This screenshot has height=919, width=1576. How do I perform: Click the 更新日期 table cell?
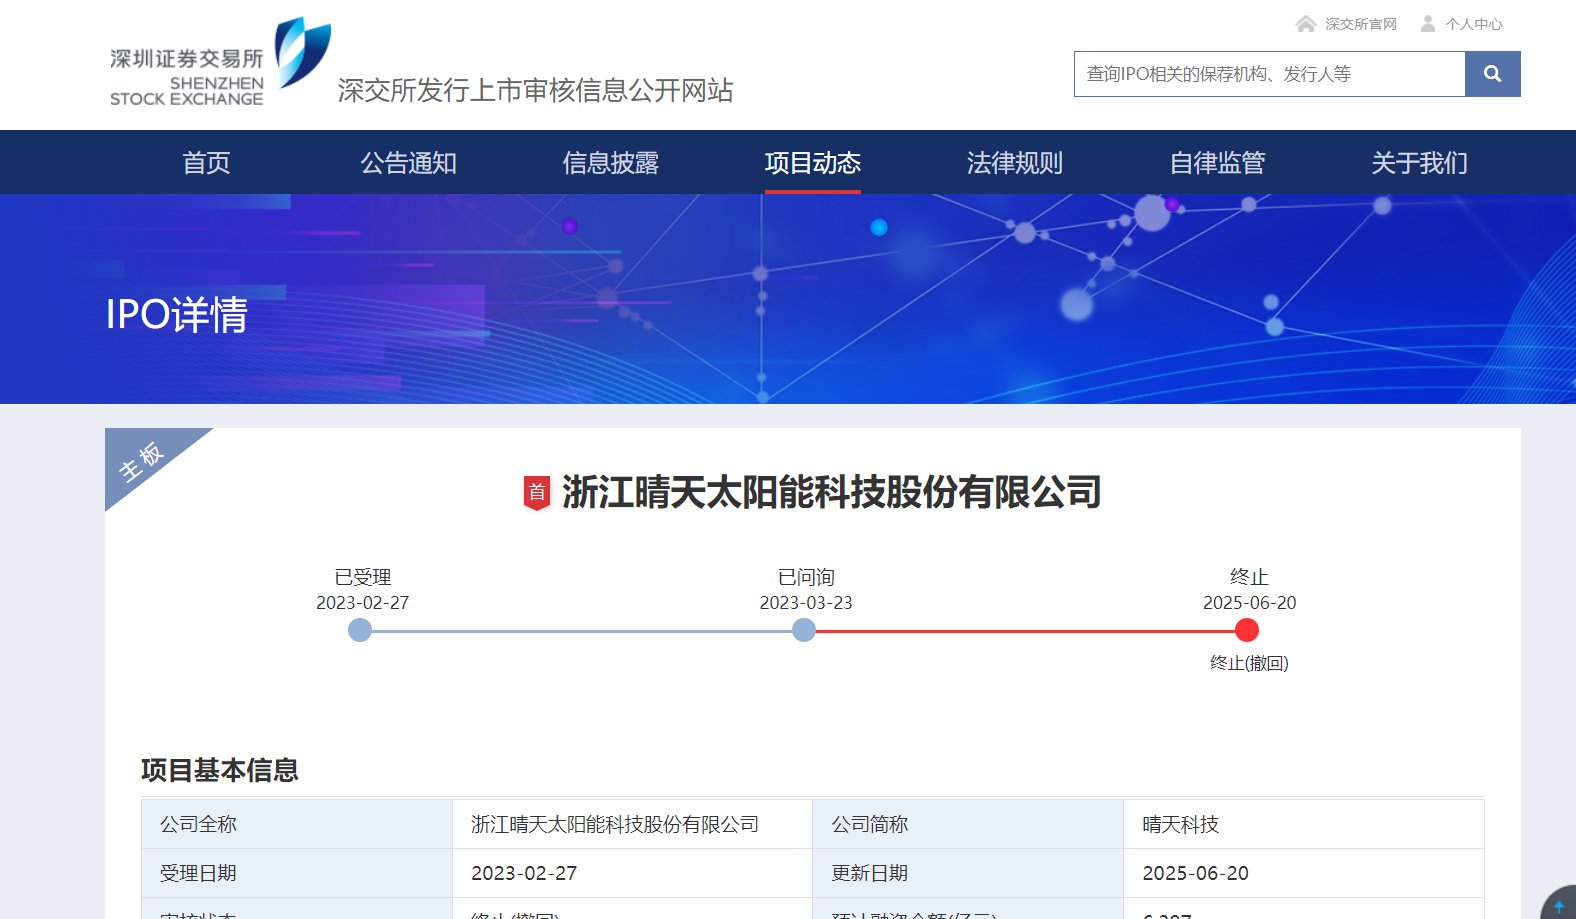(x=968, y=873)
